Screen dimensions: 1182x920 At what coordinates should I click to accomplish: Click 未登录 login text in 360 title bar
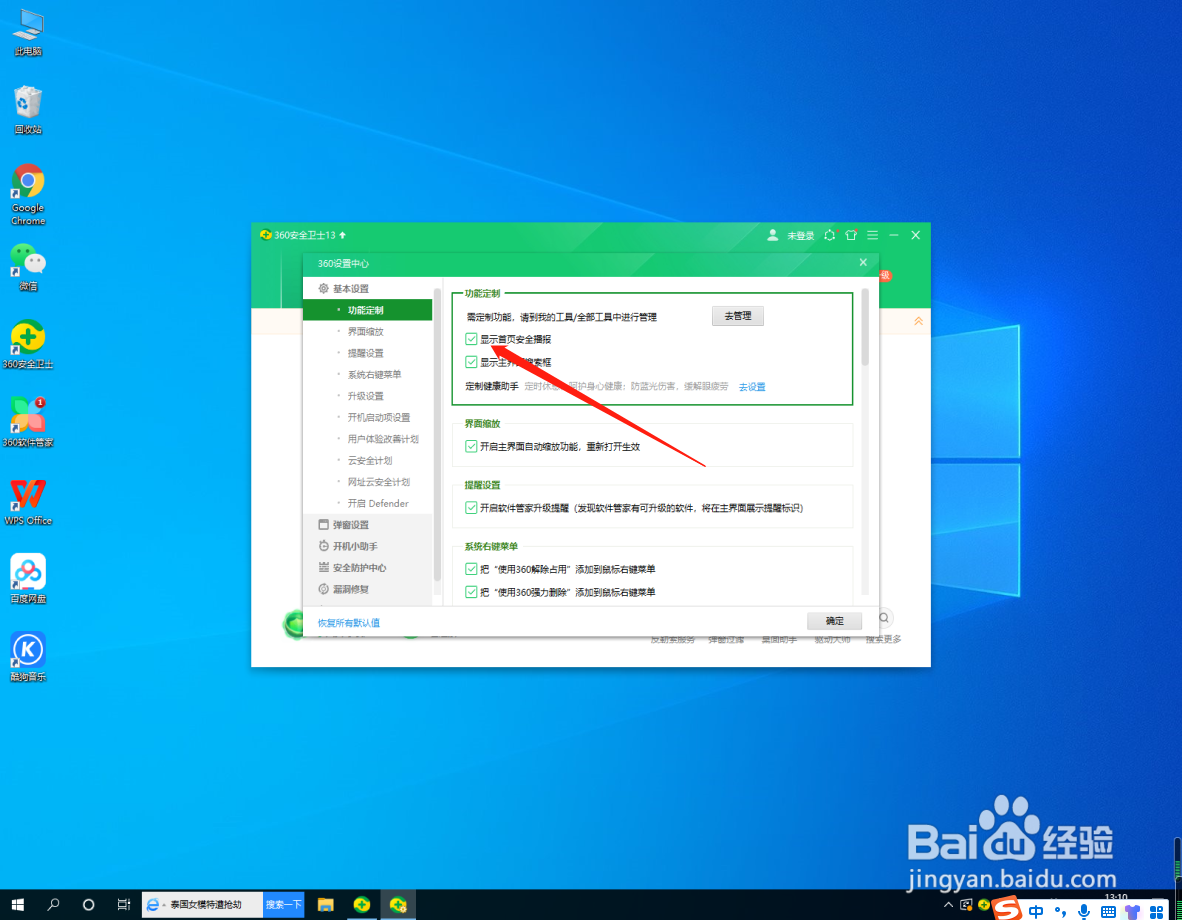801,236
